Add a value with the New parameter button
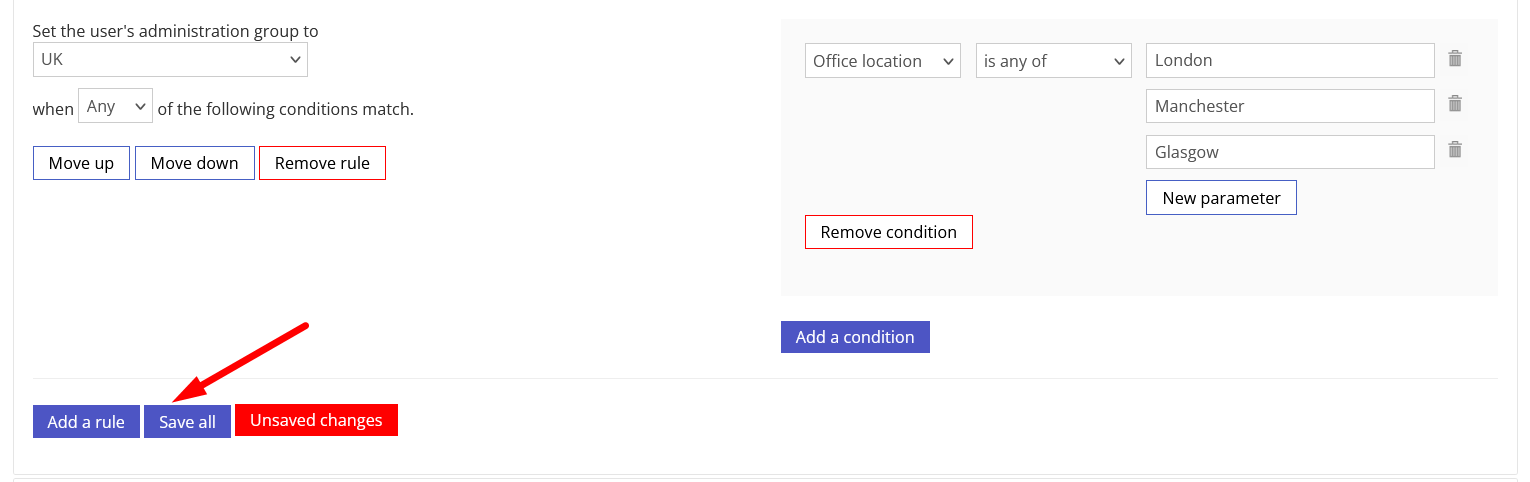 (x=1221, y=198)
